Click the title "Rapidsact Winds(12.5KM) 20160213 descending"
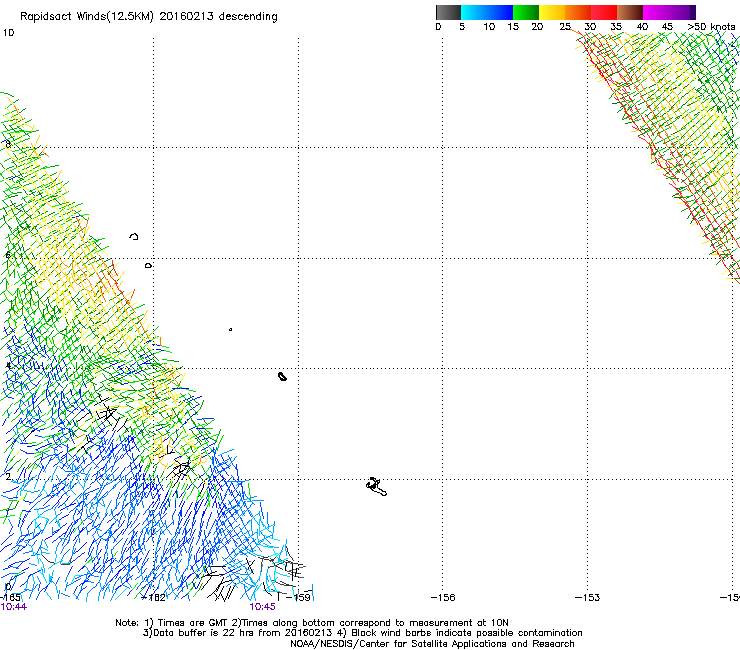The width and height of the screenshot is (740, 650). click(149, 17)
